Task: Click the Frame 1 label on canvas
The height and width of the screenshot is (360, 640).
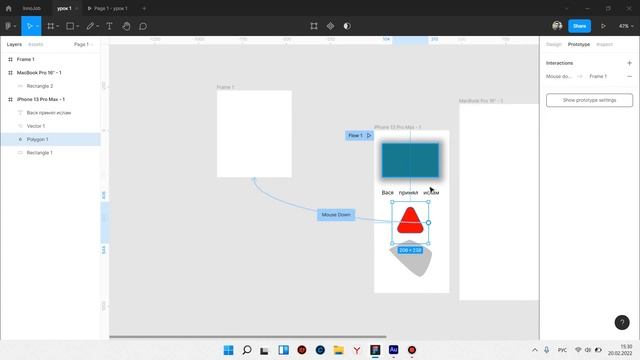Action: (x=225, y=87)
